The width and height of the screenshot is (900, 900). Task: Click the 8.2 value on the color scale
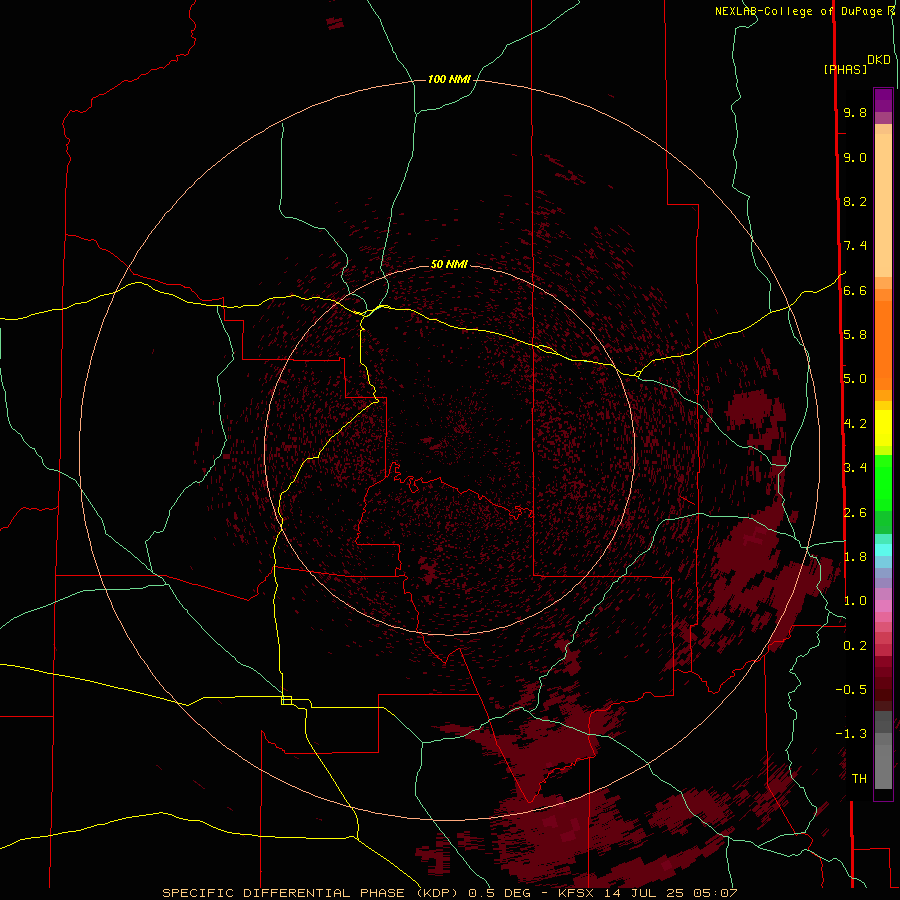(855, 201)
